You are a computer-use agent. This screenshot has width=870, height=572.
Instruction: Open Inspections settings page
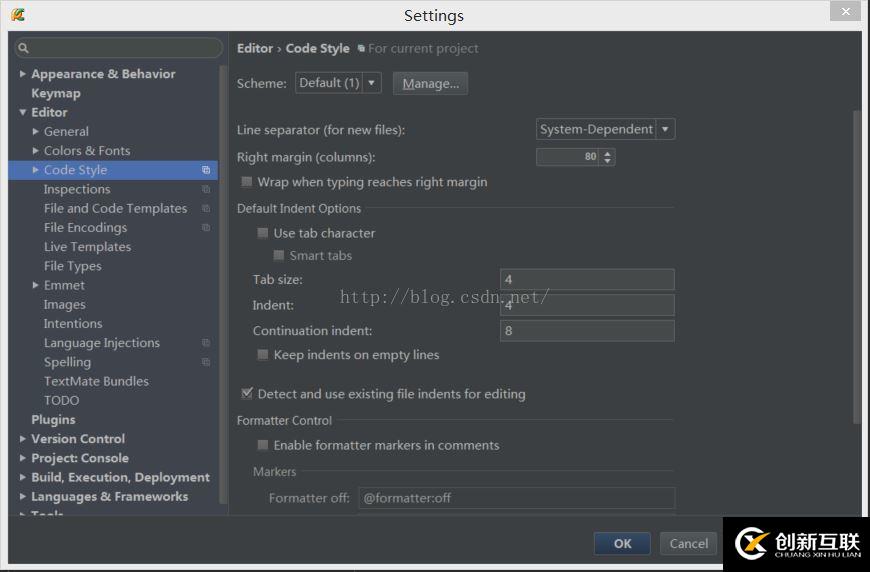[77, 189]
